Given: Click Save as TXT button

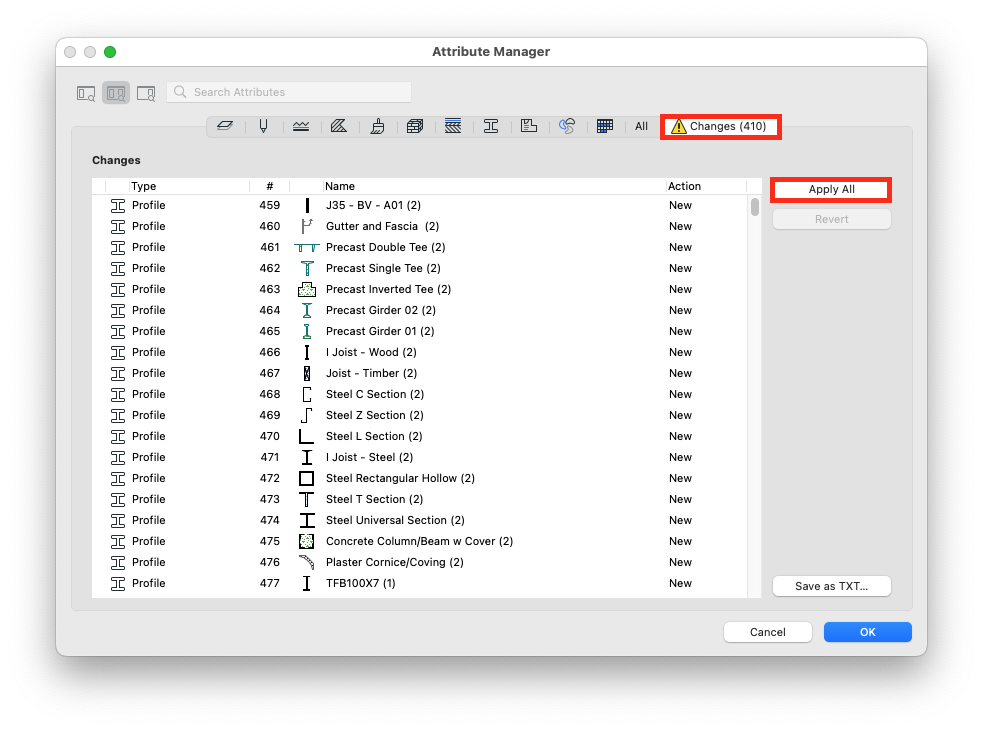Looking at the screenshot, I should pyautogui.click(x=831, y=586).
